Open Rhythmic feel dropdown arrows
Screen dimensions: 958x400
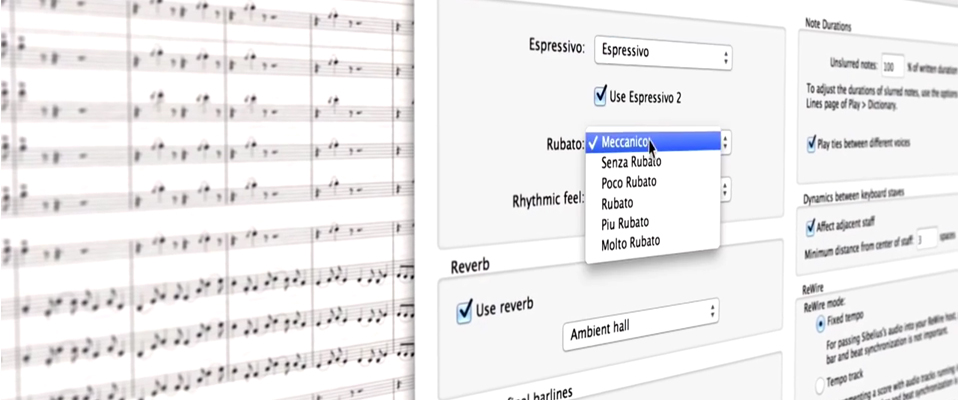pyautogui.click(x=726, y=189)
